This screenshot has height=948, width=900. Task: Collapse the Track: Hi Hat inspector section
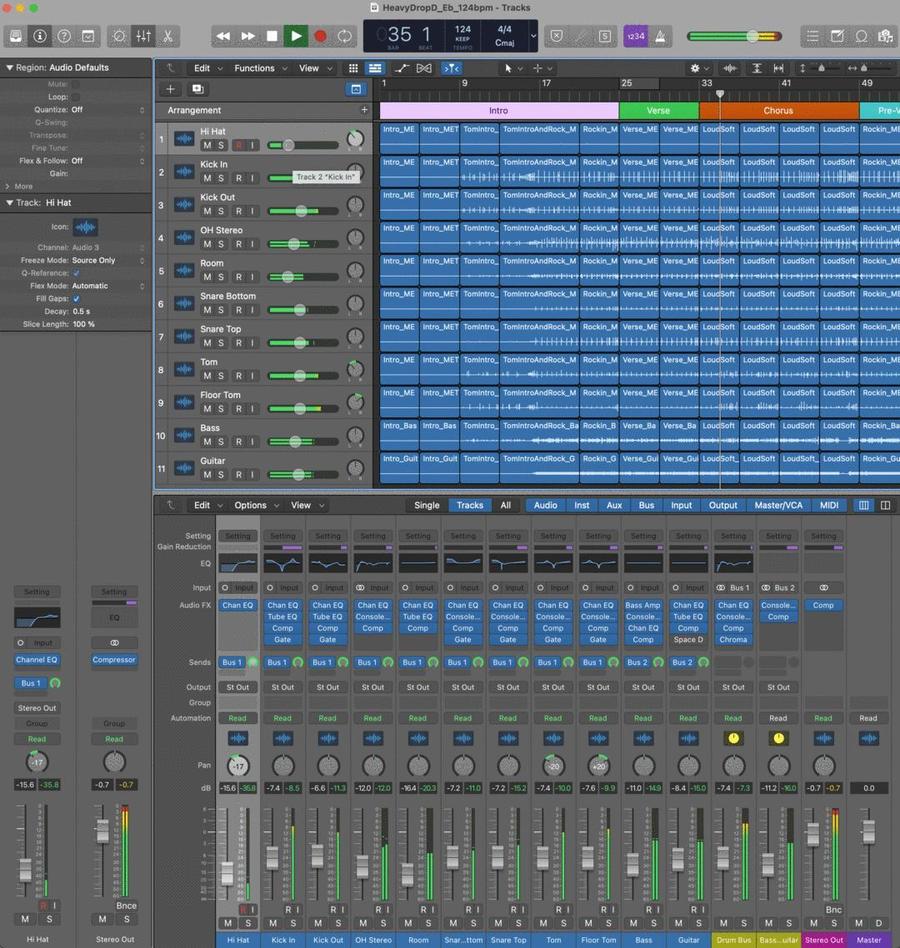point(9,203)
